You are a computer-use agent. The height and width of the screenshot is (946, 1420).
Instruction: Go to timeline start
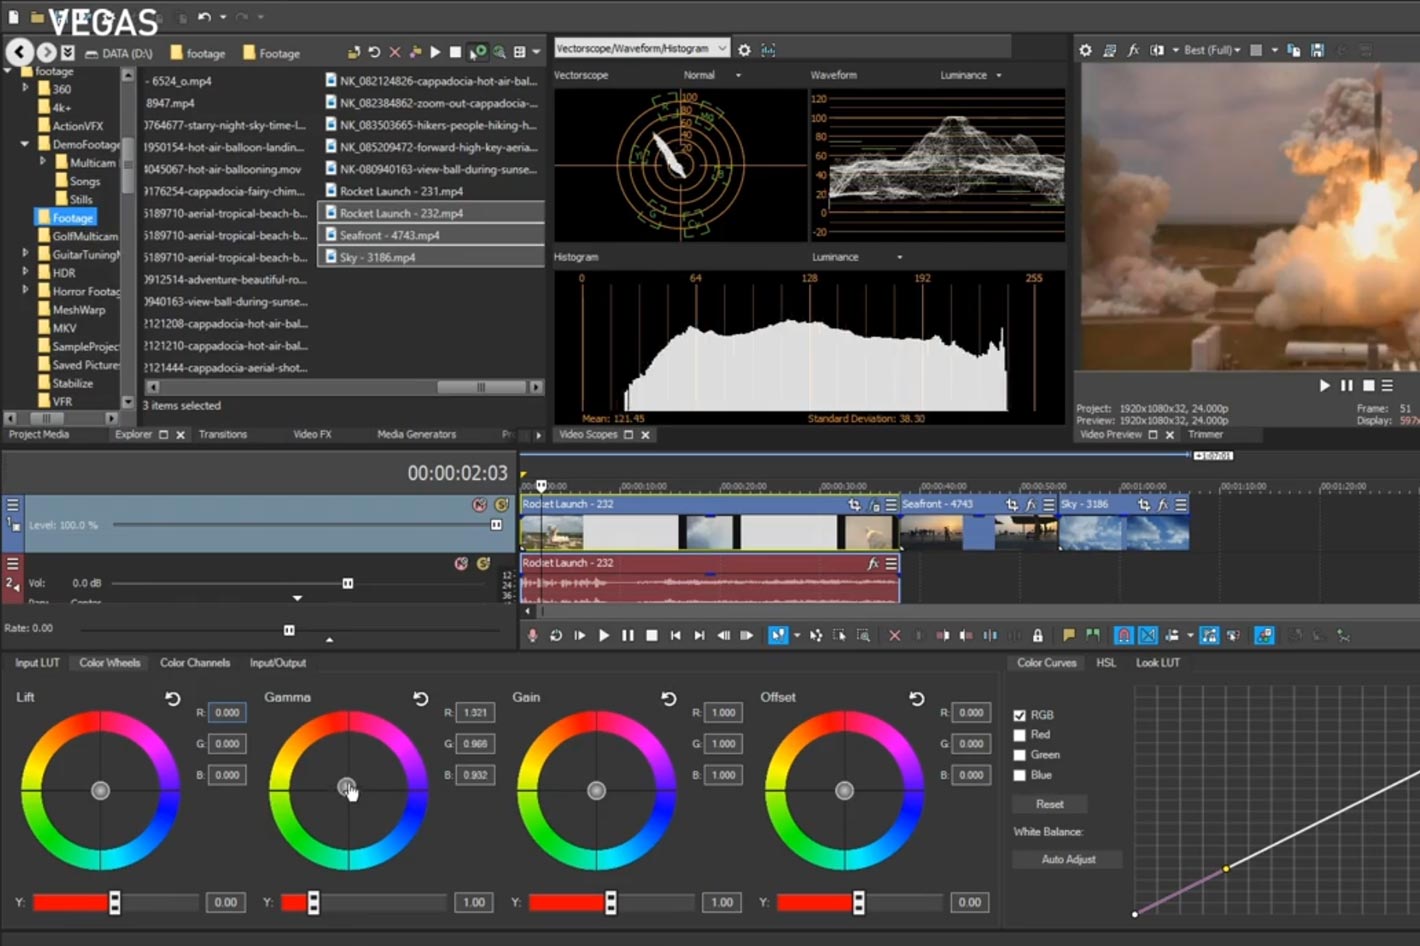[x=676, y=635]
